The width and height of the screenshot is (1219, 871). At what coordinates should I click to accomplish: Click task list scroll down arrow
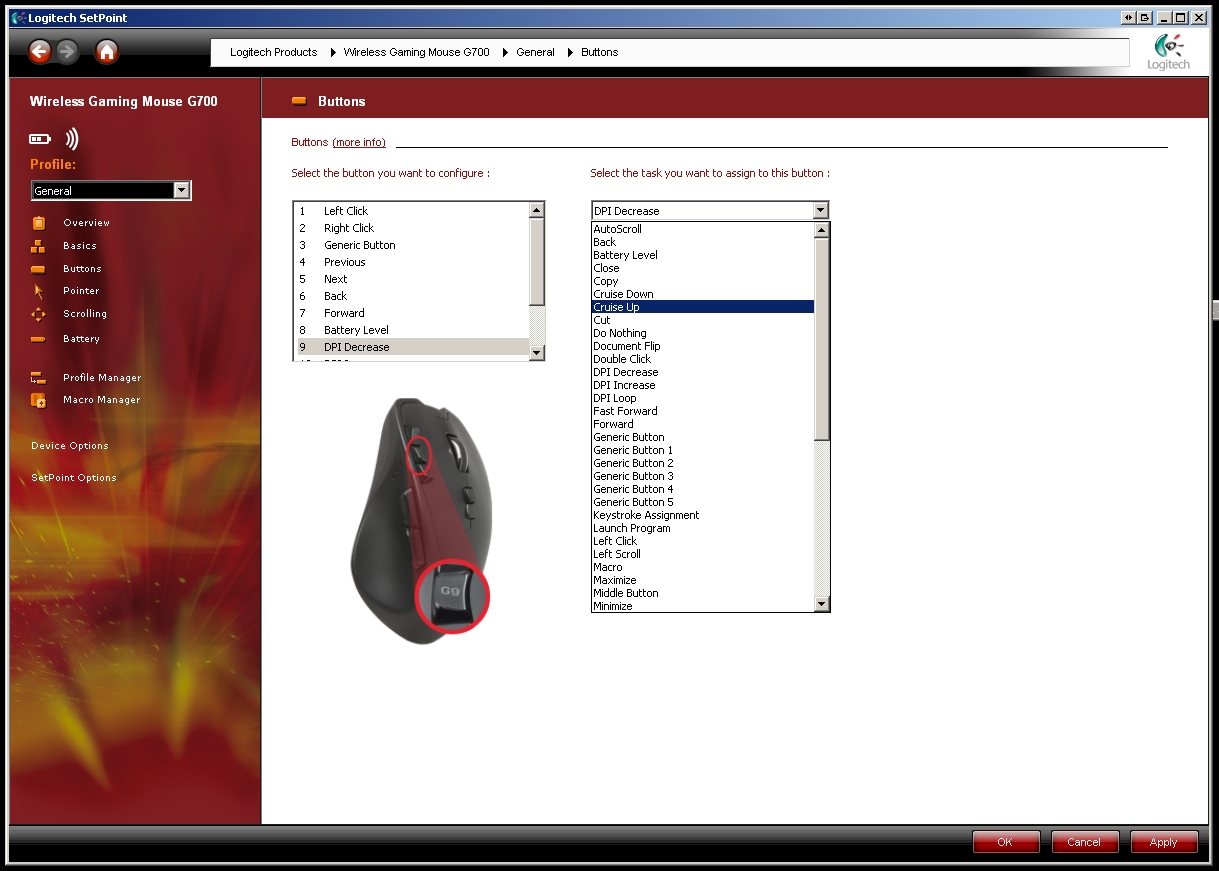pos(822,604)
